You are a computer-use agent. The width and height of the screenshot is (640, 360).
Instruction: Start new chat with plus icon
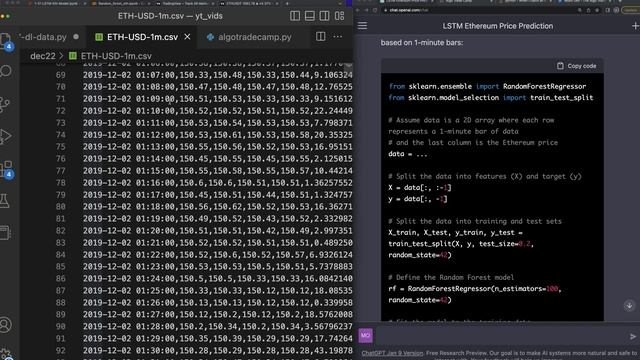coord(635,26)
